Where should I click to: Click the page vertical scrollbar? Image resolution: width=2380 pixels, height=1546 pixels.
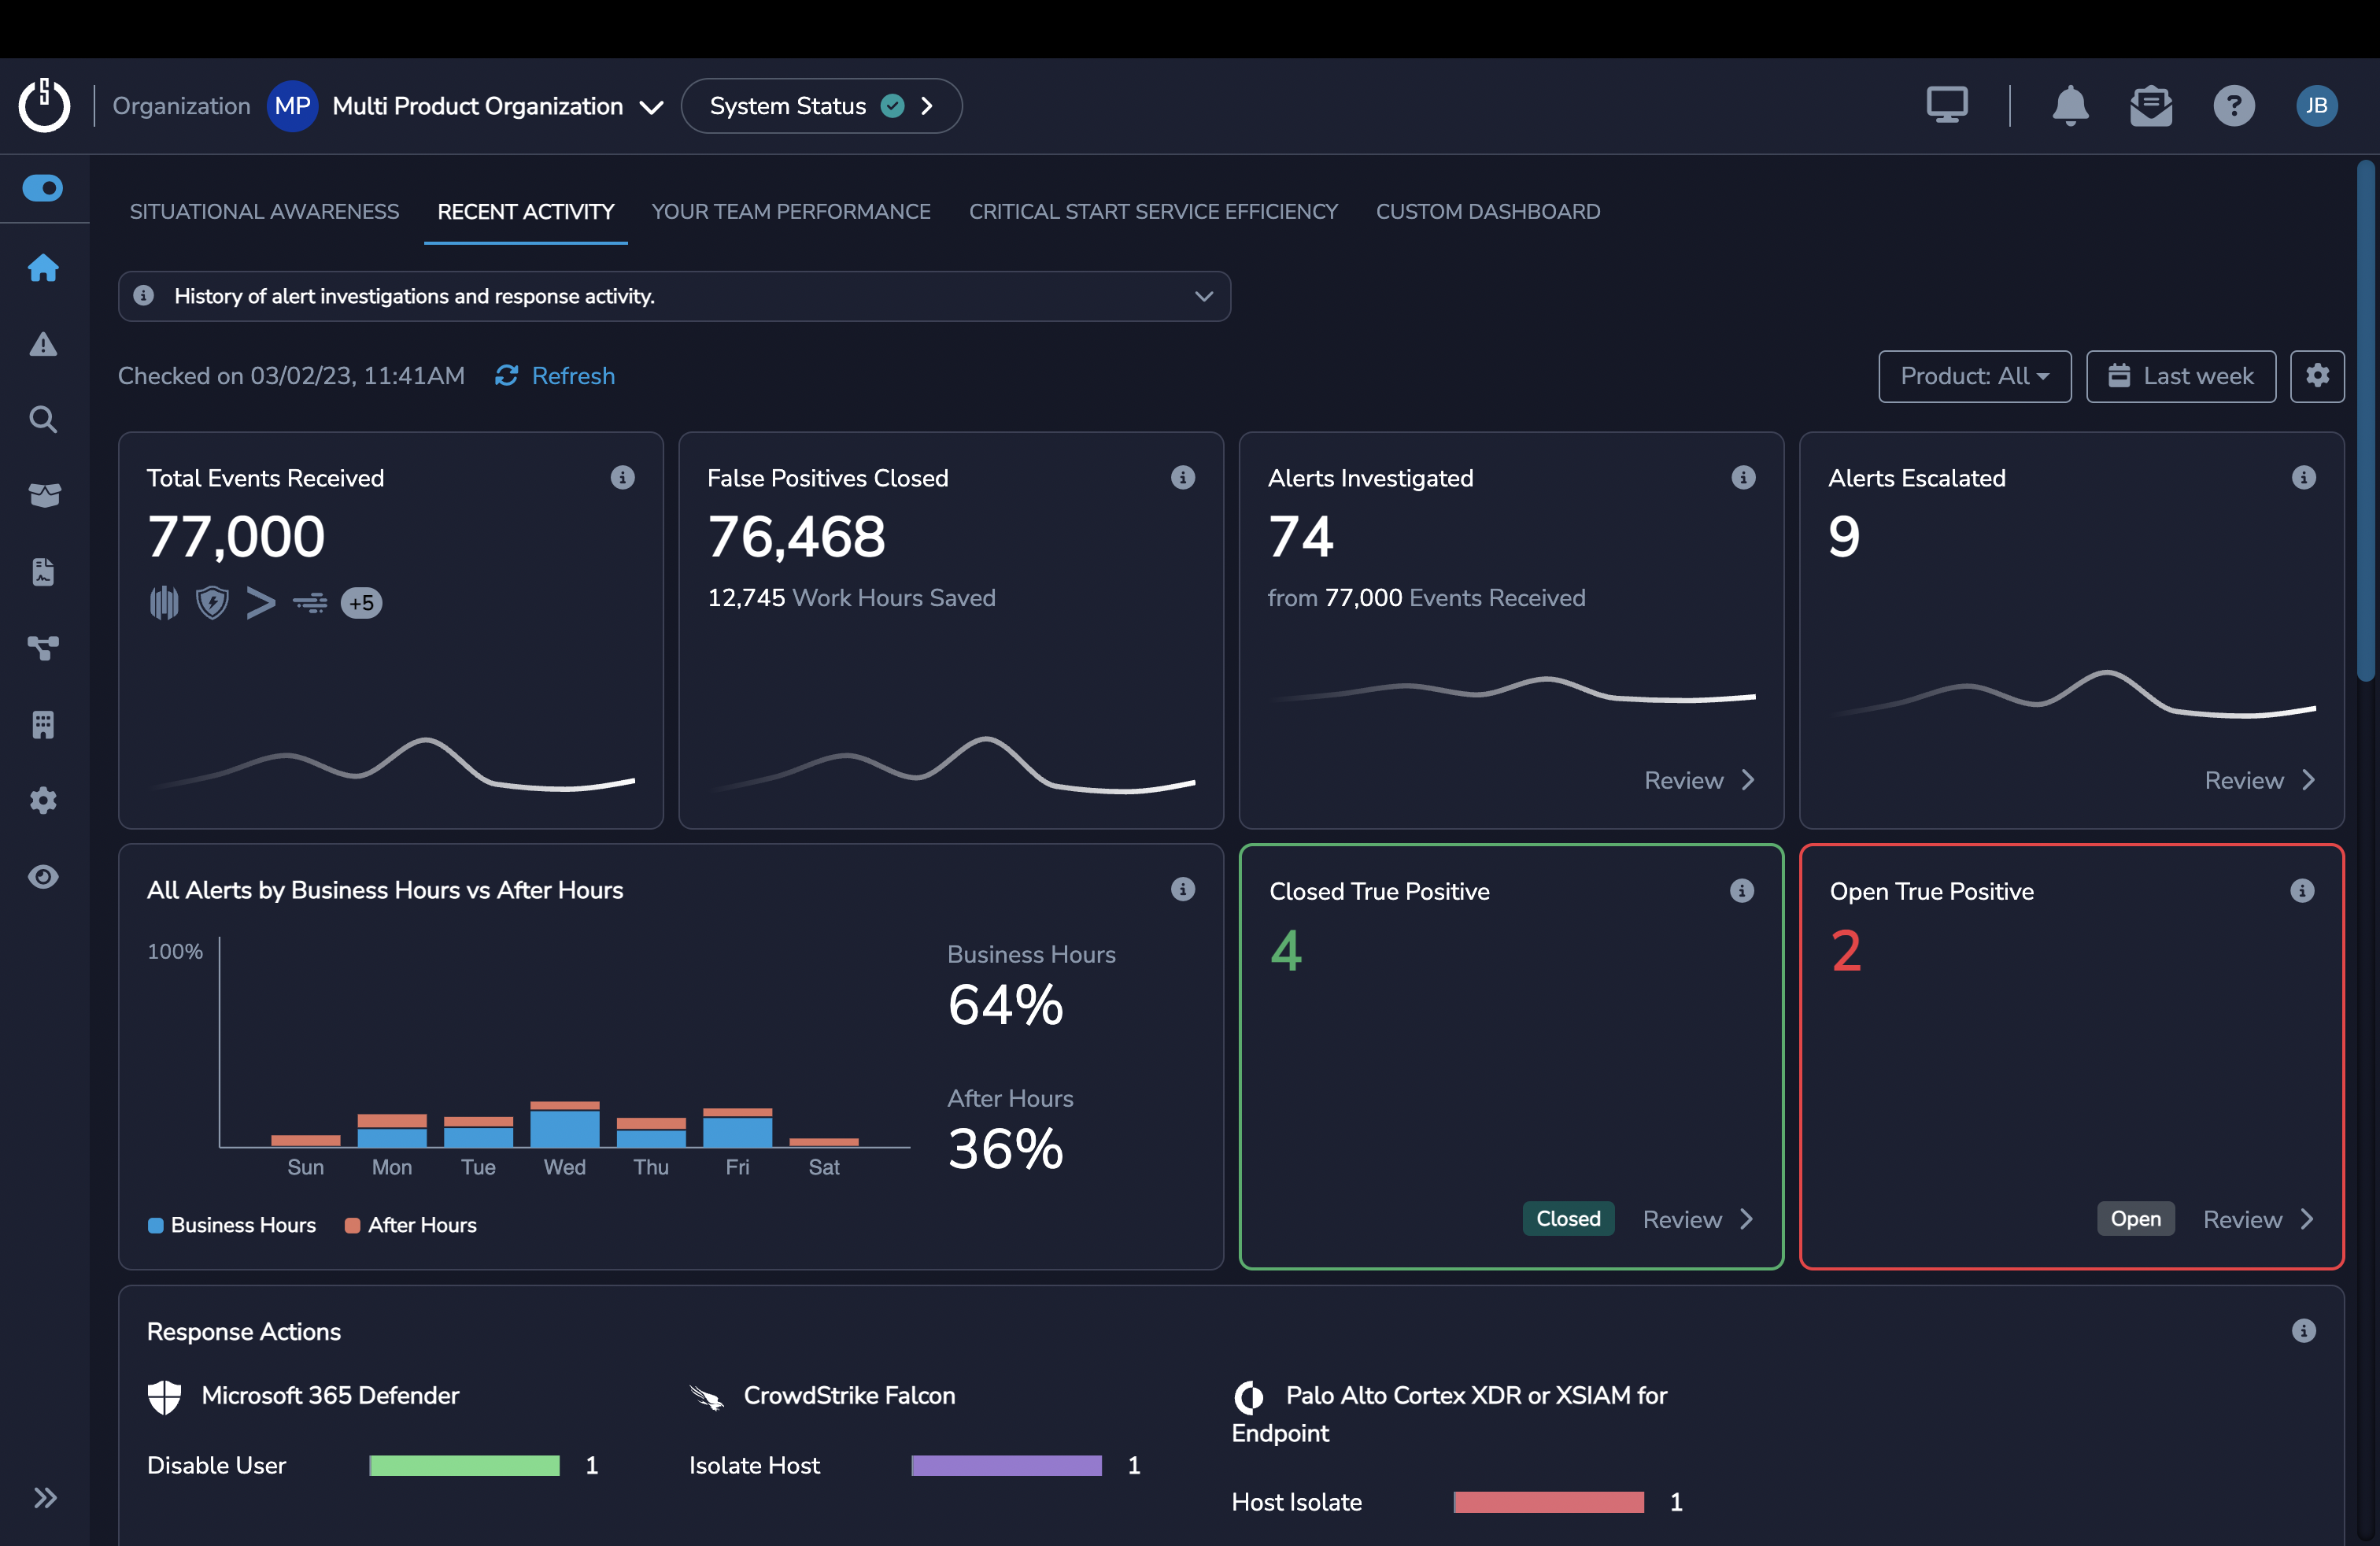coord(2365,420)
